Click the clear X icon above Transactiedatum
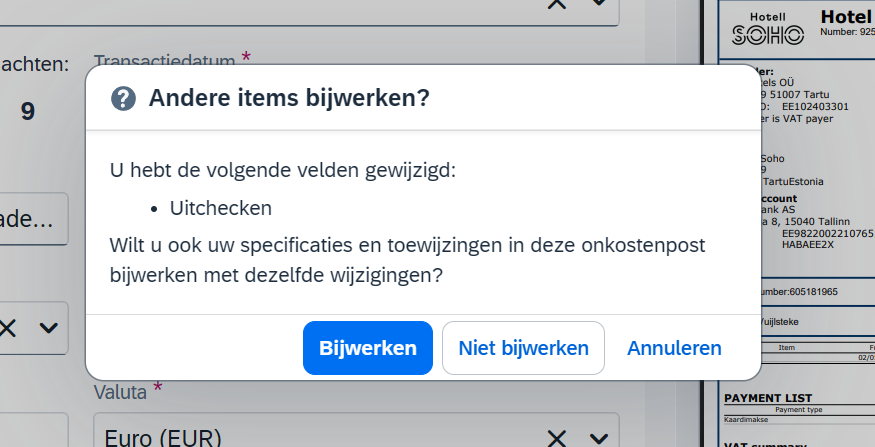Image resolution: width=875 pixels, height=447 pixels. [556, 4]
